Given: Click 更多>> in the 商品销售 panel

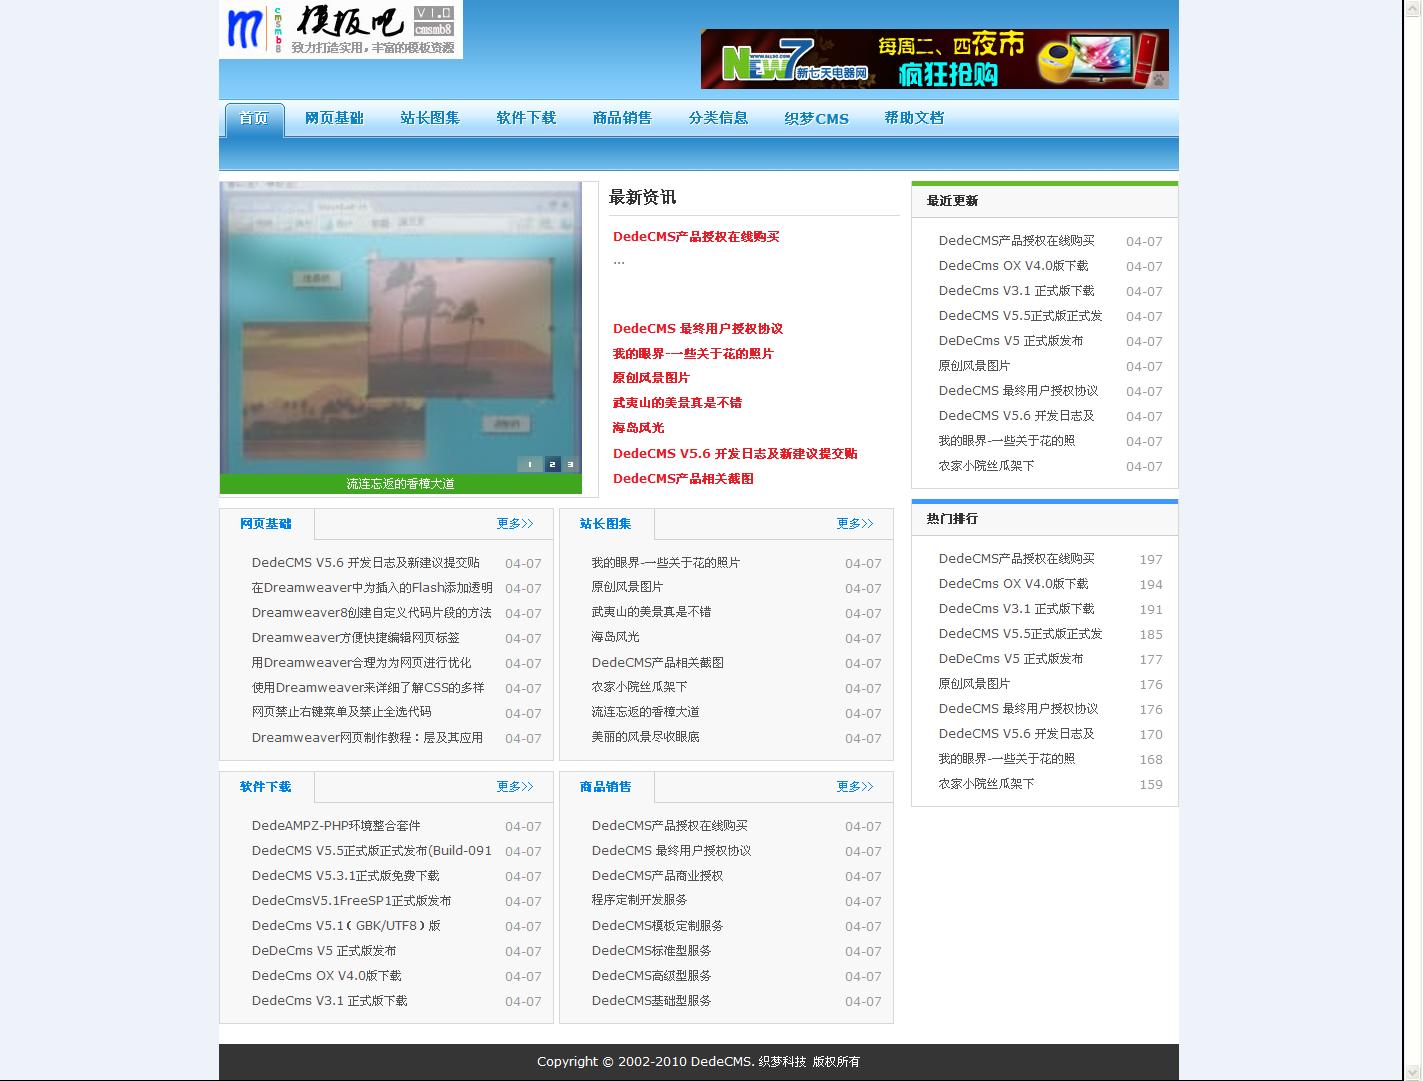Looking at the screenshot, I should 855,787.
